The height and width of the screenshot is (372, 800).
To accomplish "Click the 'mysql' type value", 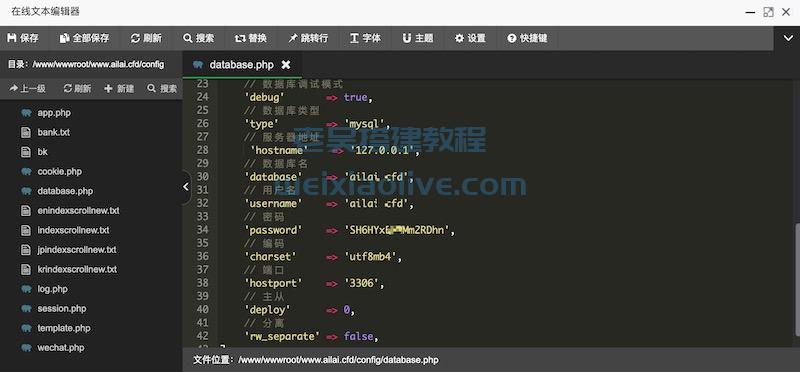I will click(364, 123).
